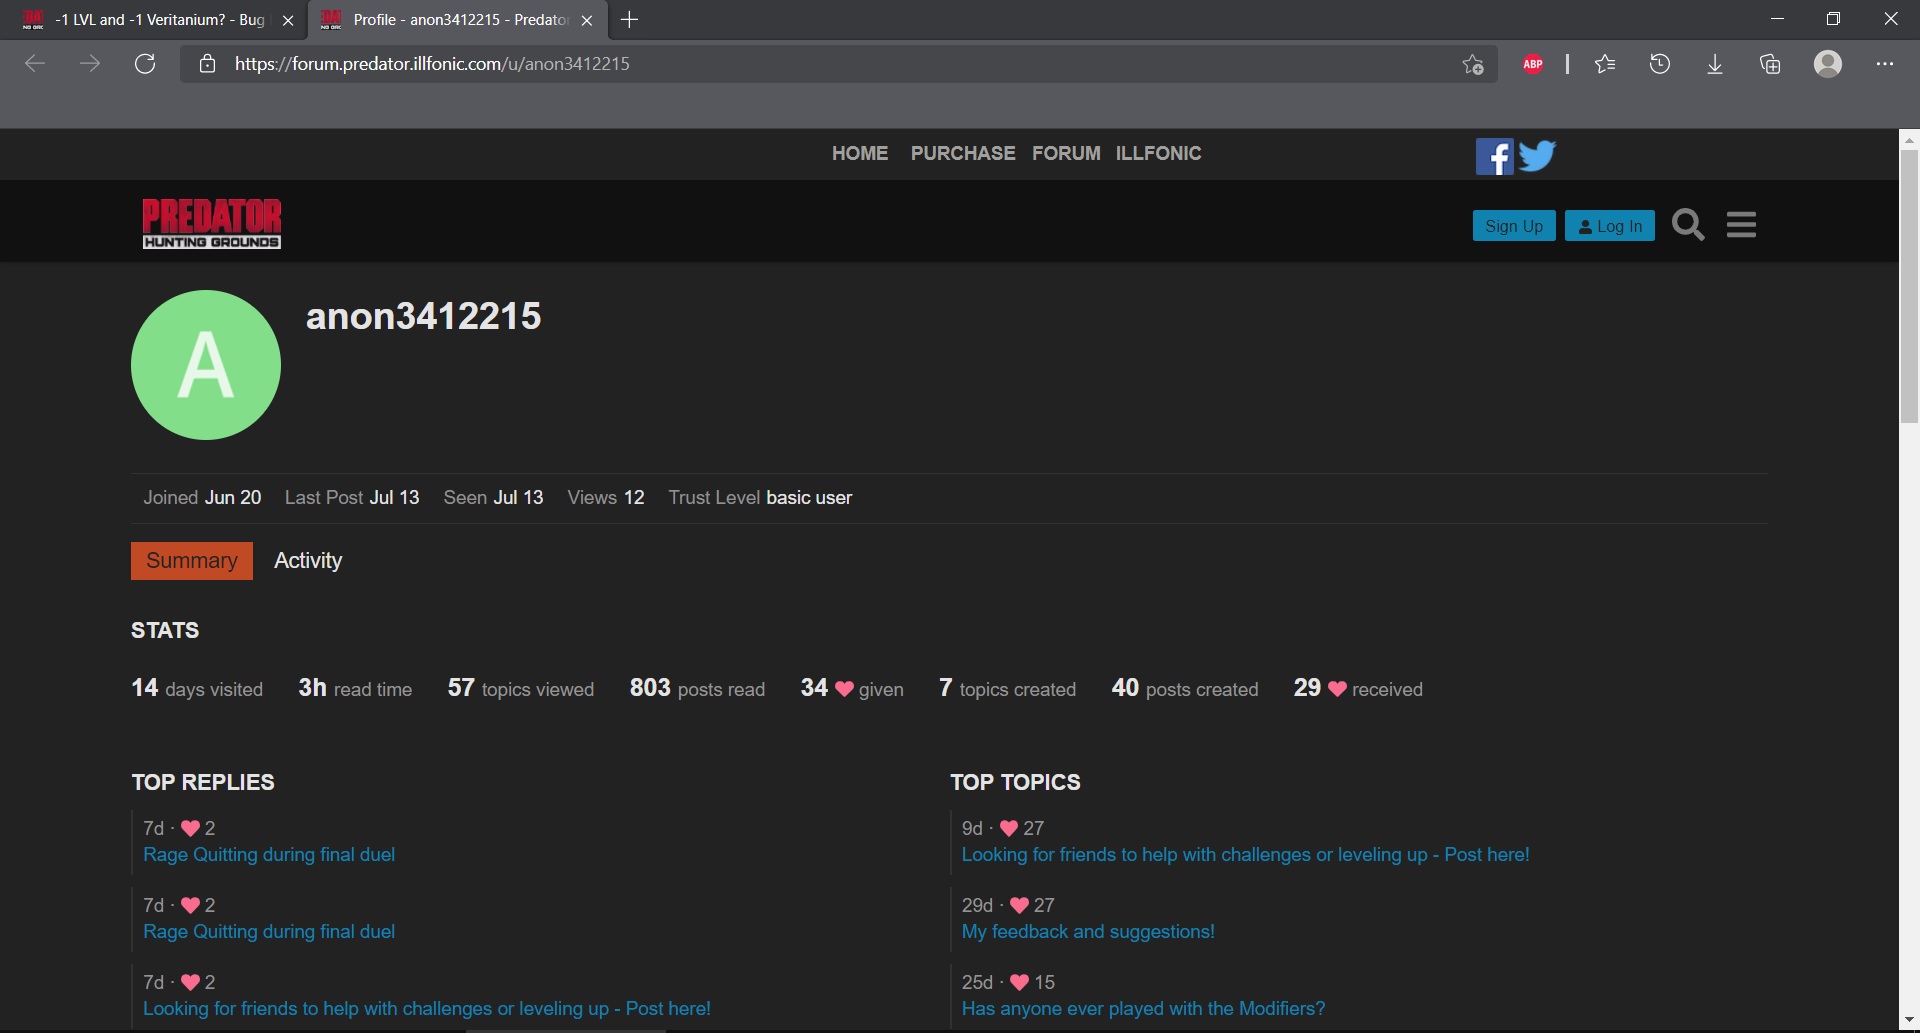The image size is (1920, 1033).
Task: Open 'My feedback and suggestions!' topic
Action: tap(1088, 932)
